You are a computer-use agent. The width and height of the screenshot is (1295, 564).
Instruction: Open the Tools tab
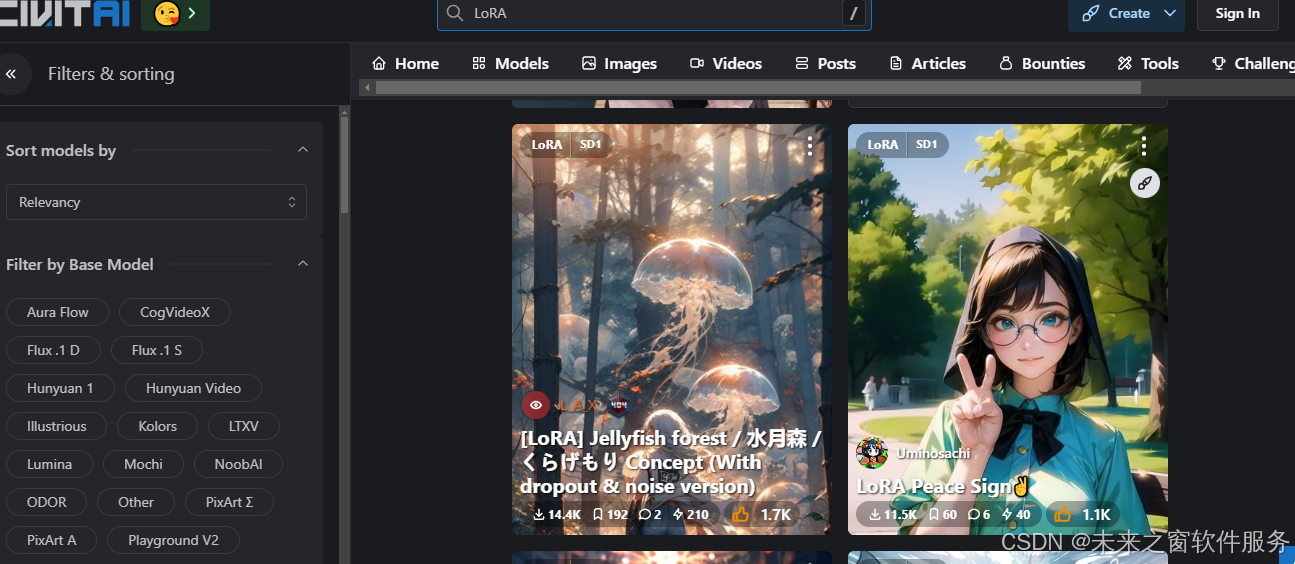click(x=1148, y=63)
